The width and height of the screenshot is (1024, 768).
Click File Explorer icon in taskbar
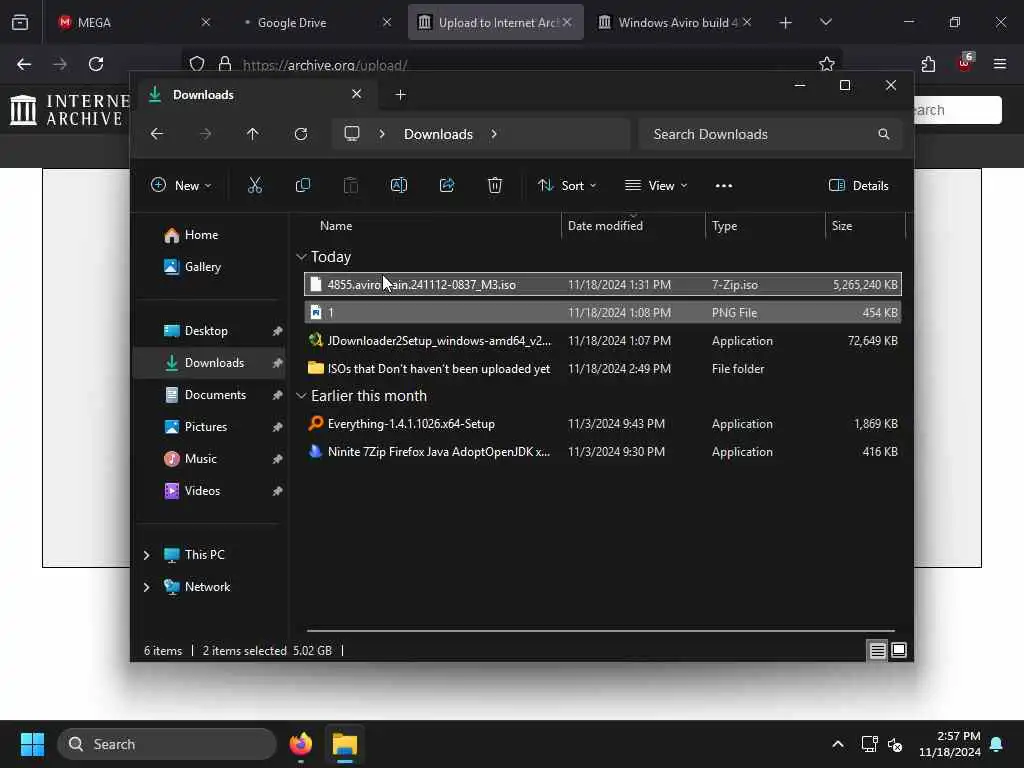tap(345, 744)
